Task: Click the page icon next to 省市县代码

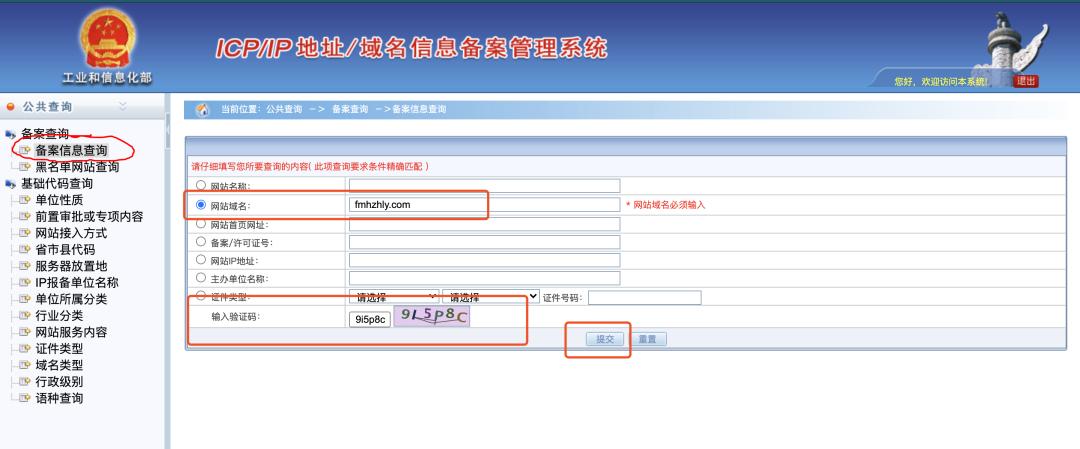Action: pos(25,249)
